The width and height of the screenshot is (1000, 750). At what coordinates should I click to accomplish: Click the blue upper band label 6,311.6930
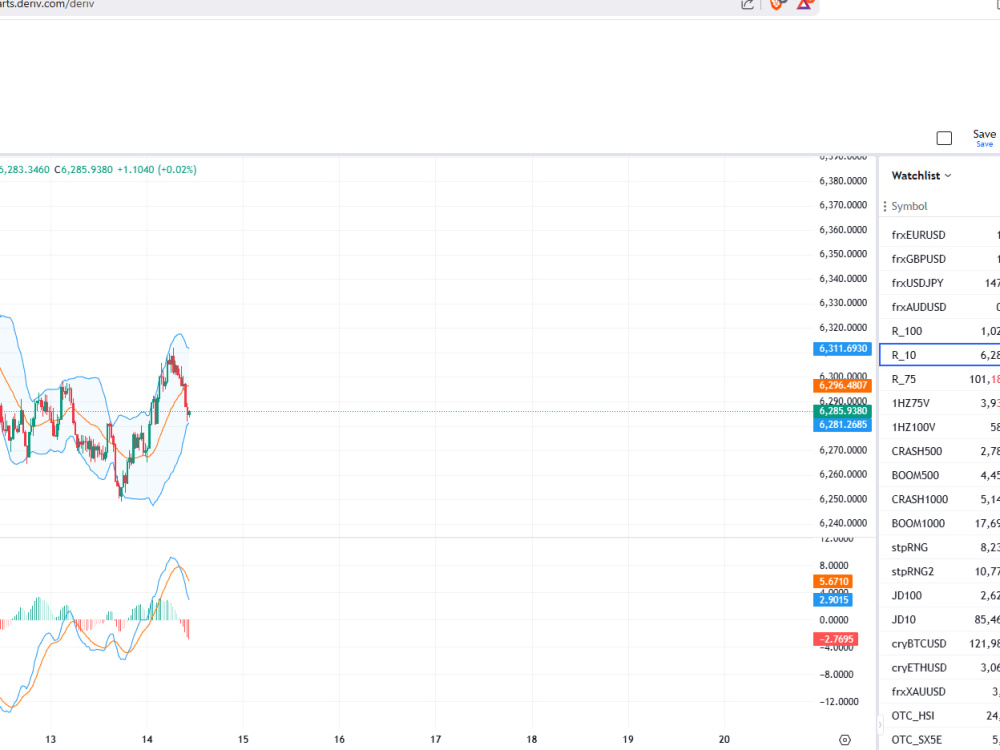[842, 348]
